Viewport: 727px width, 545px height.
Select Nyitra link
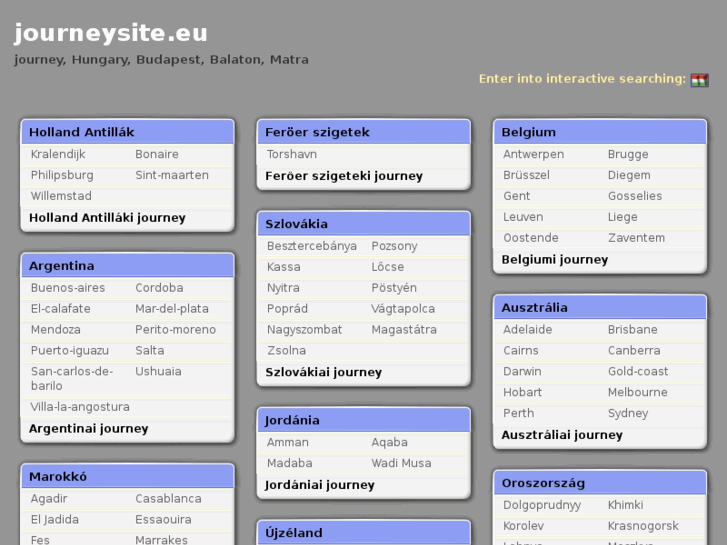(x=283, y=288)
